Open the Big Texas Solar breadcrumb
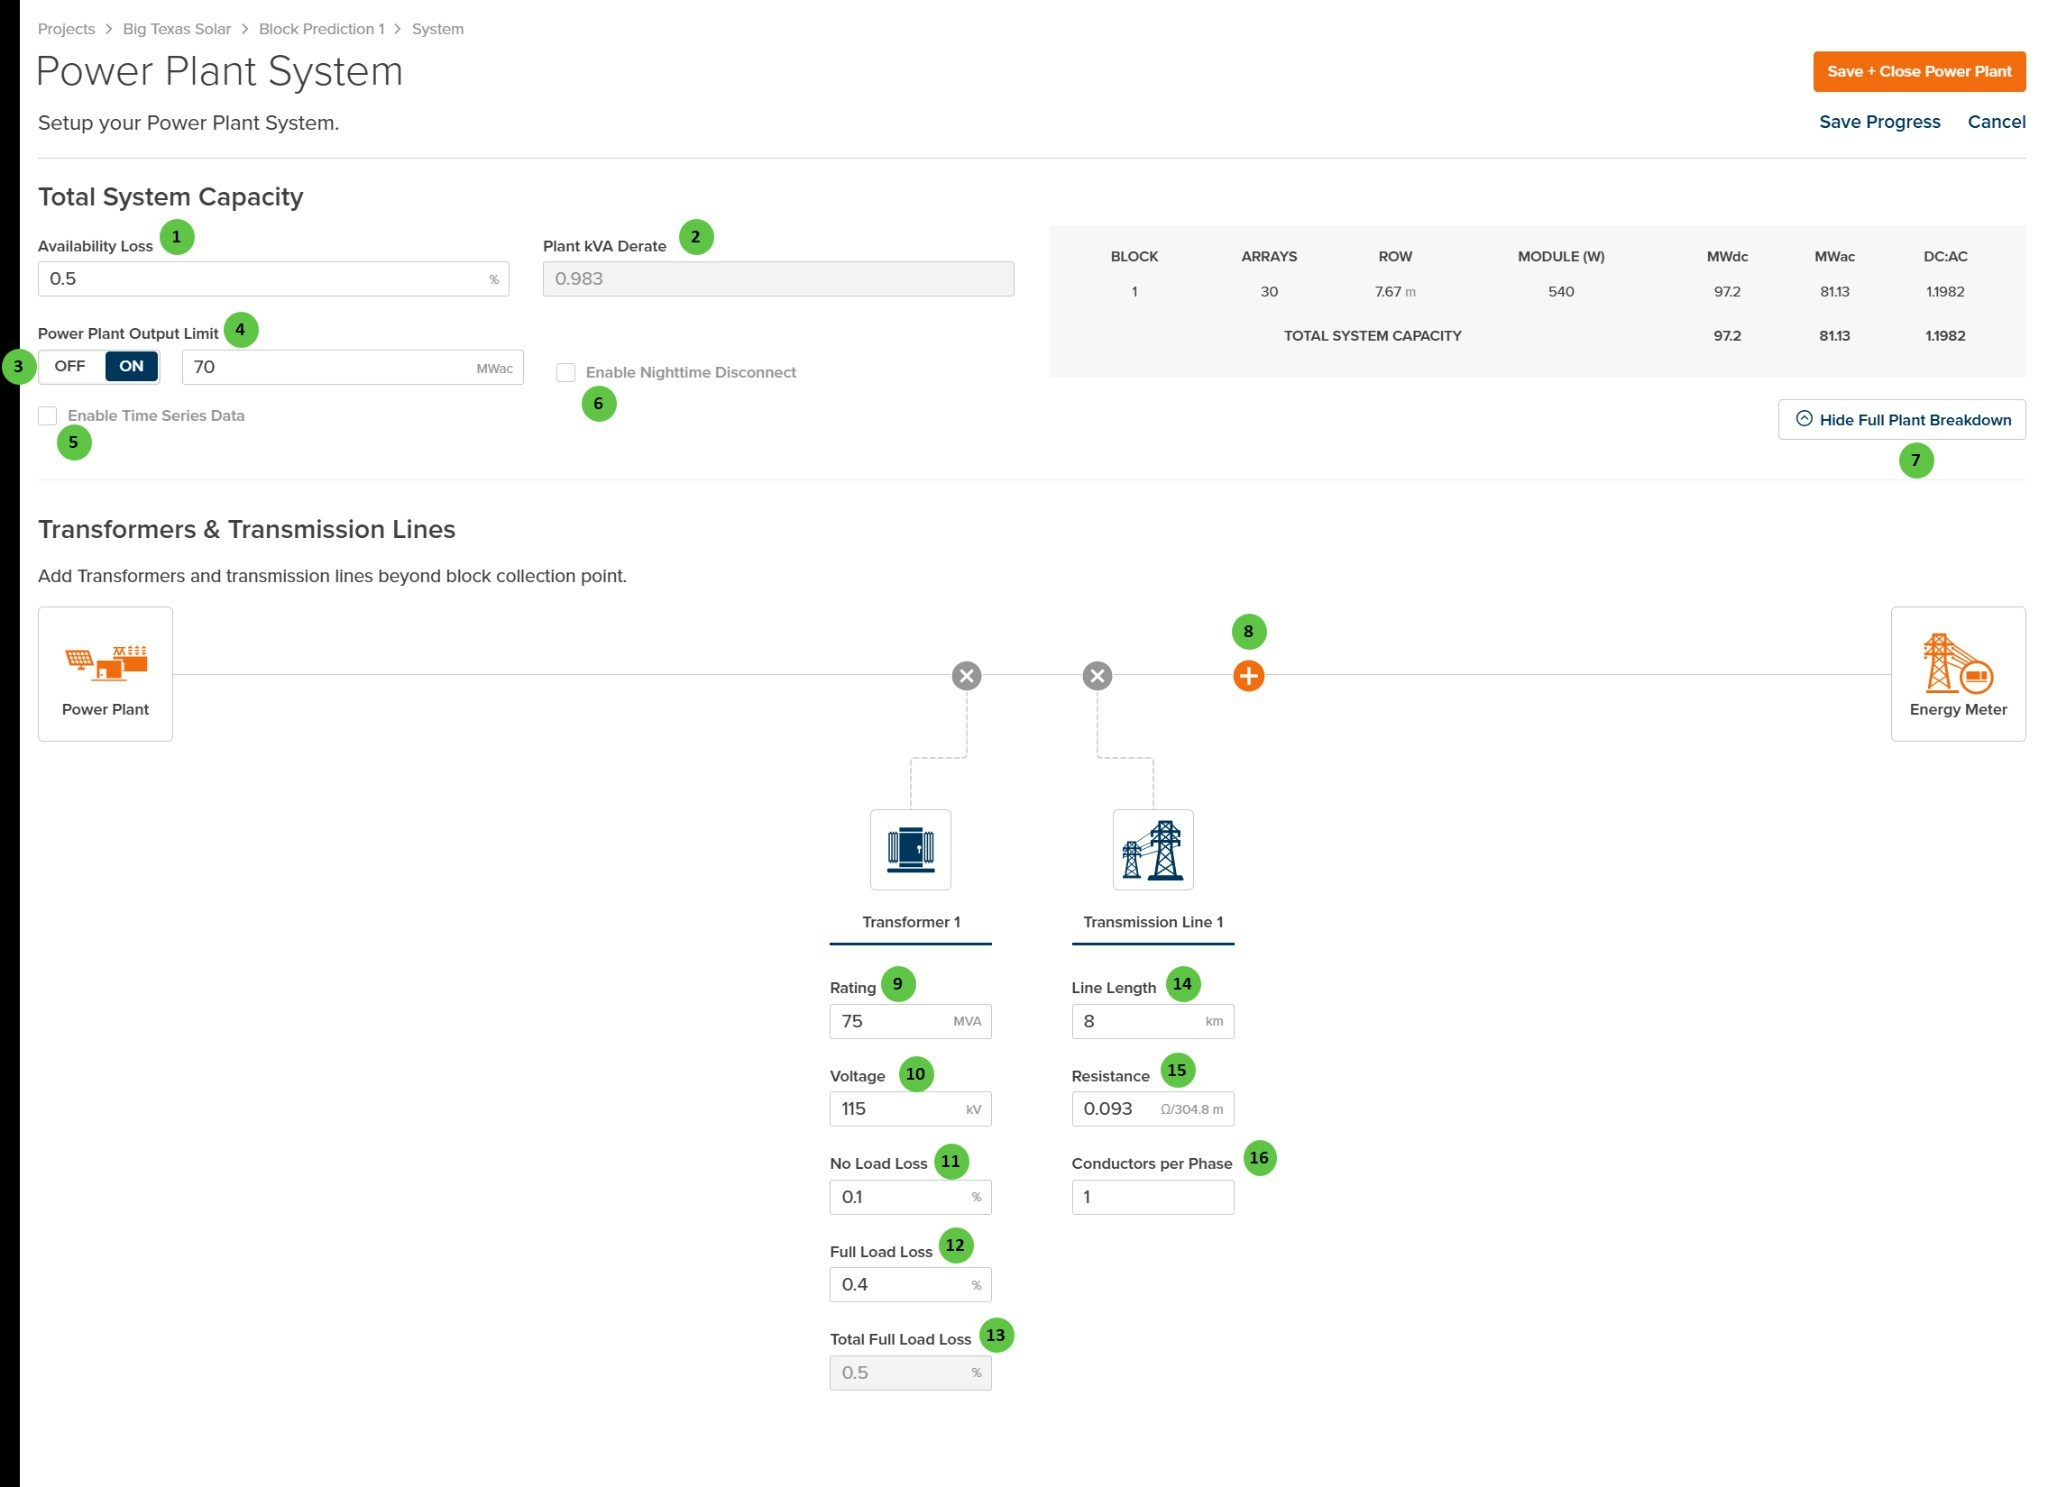 pyautogui.click(x=177, y=29)
